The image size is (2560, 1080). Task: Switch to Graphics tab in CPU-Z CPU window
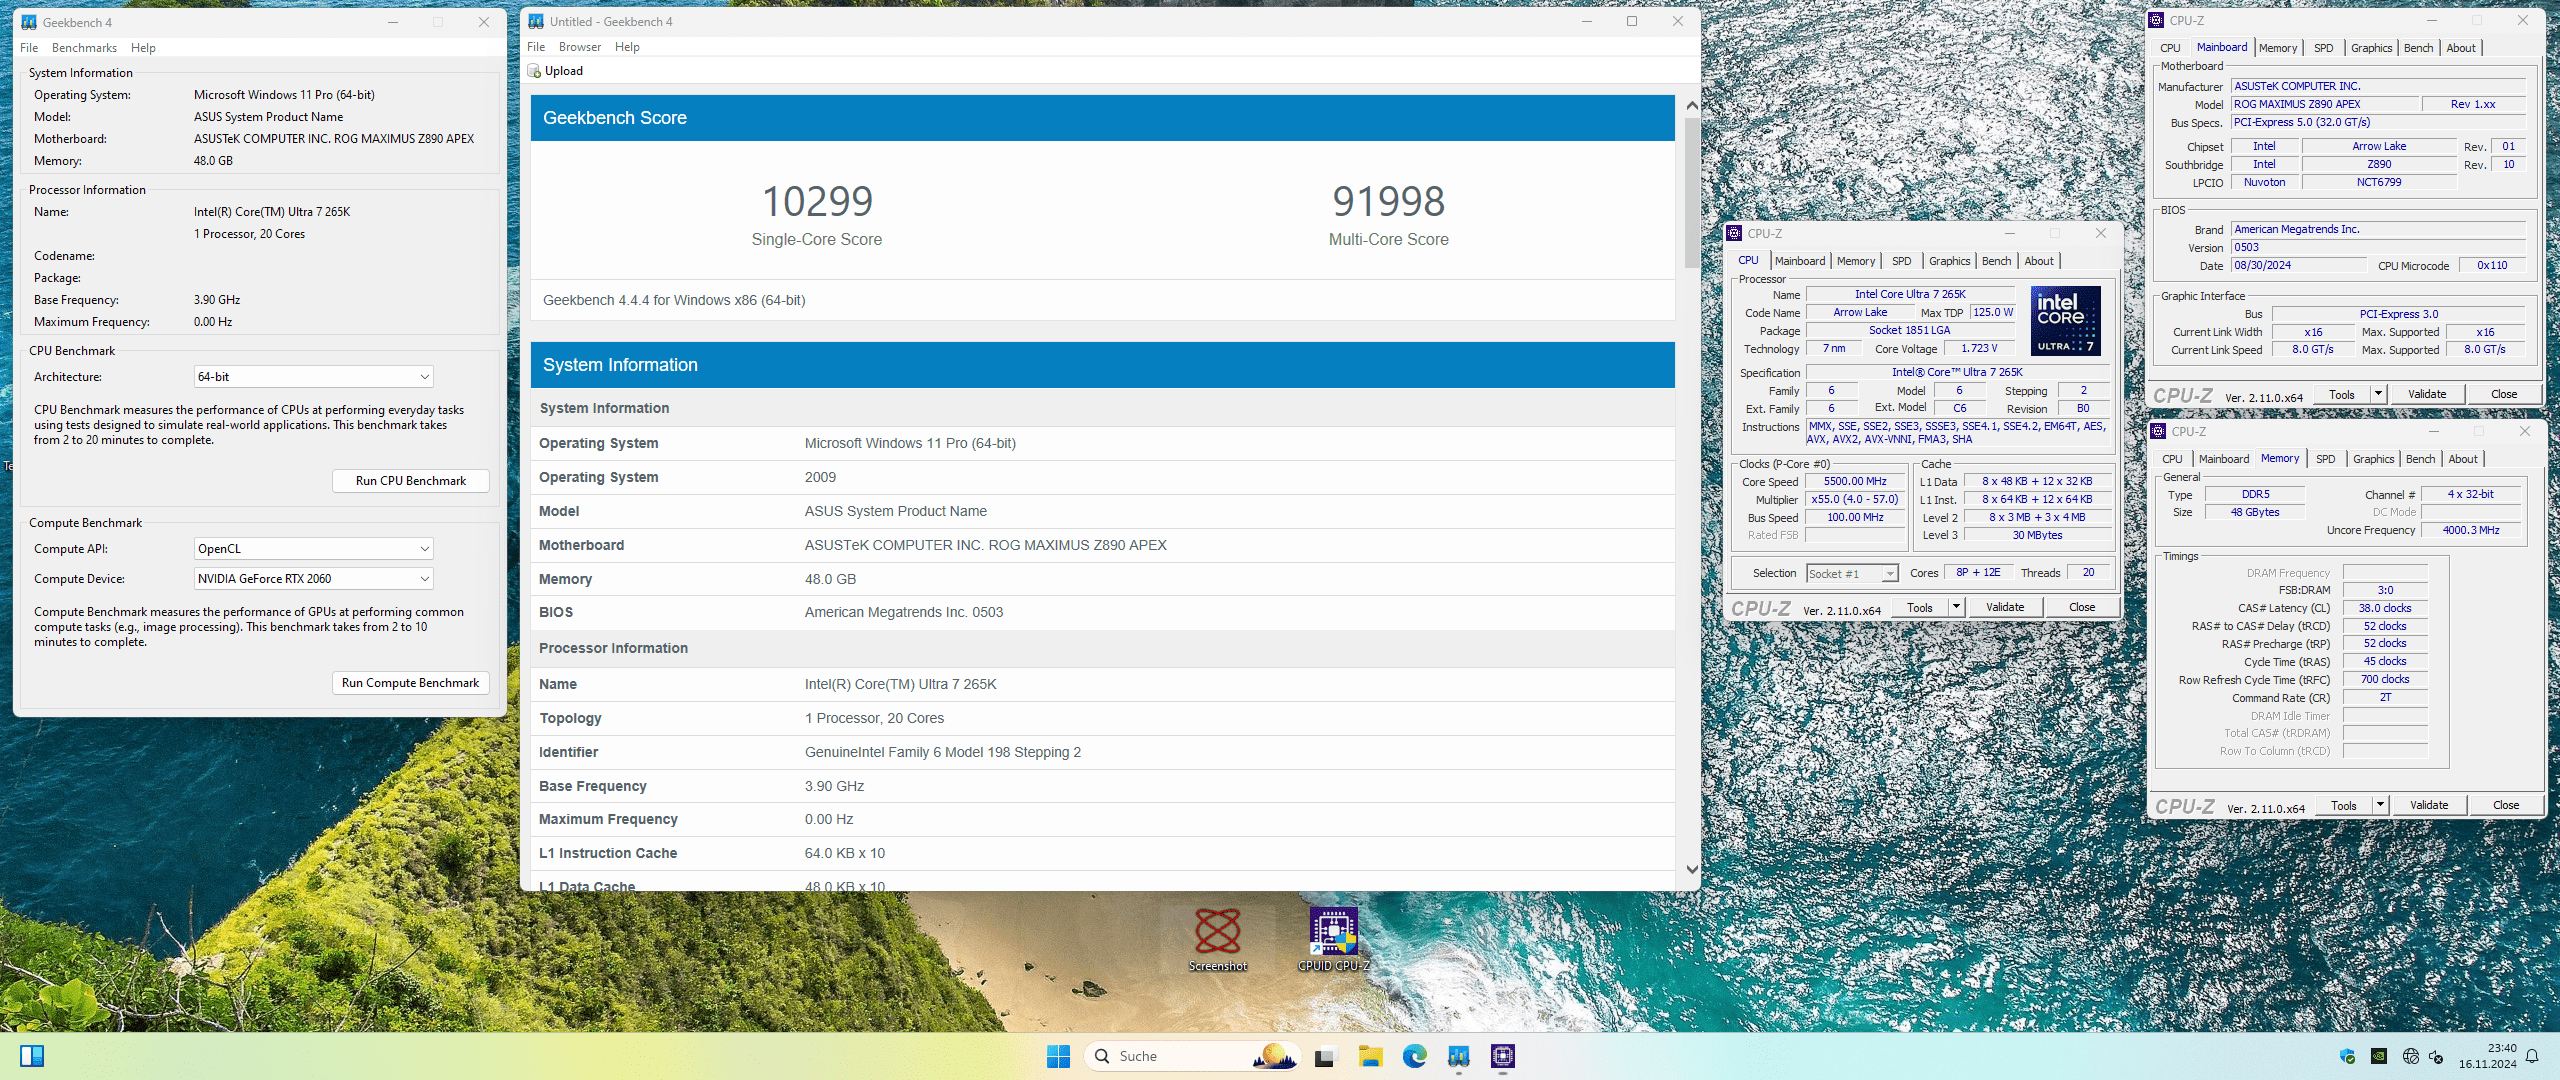coord(1949,261)
